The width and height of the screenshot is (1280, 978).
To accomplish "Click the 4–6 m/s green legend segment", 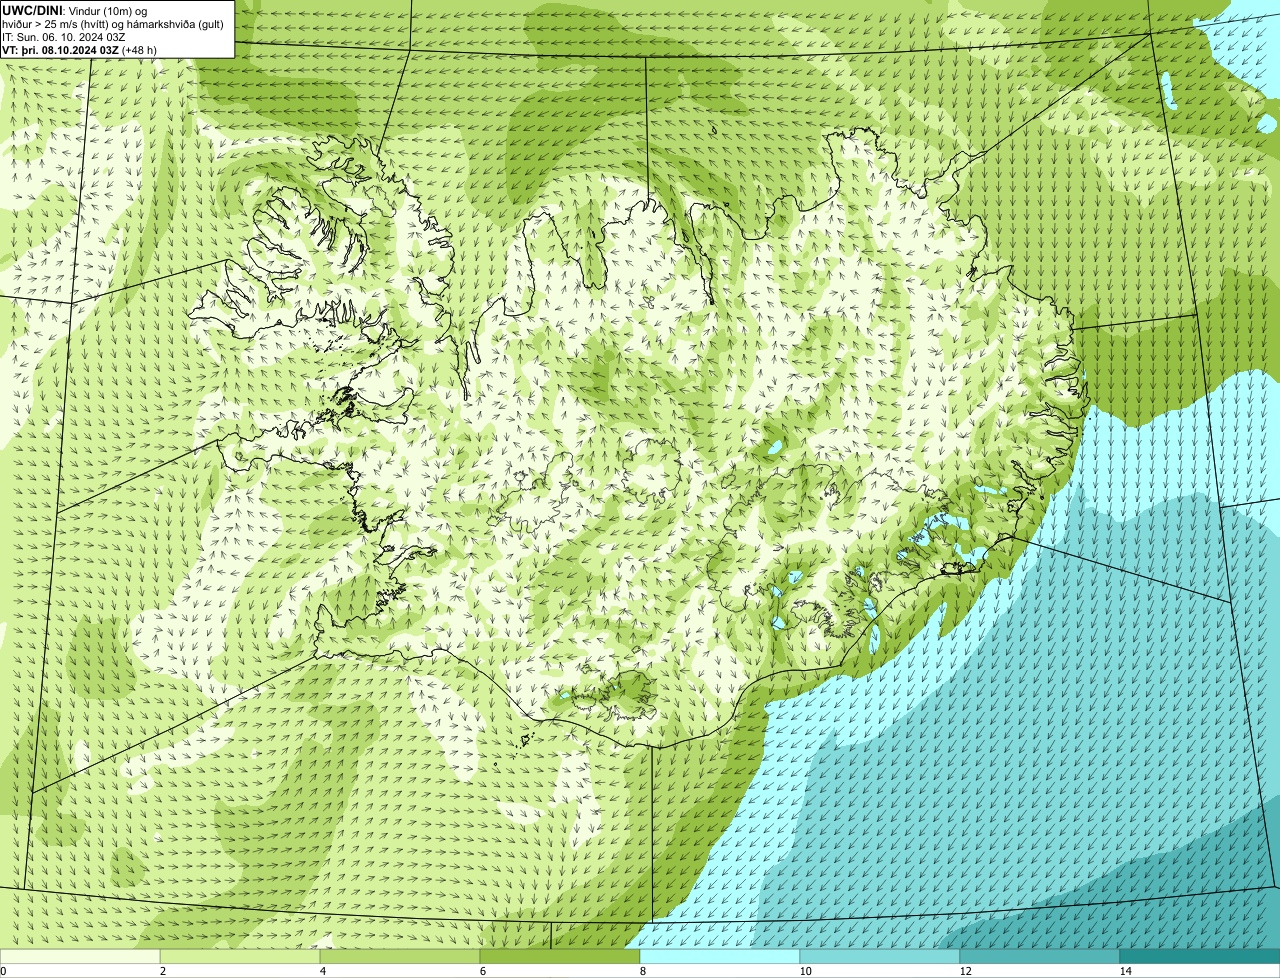I will [400, 956].
